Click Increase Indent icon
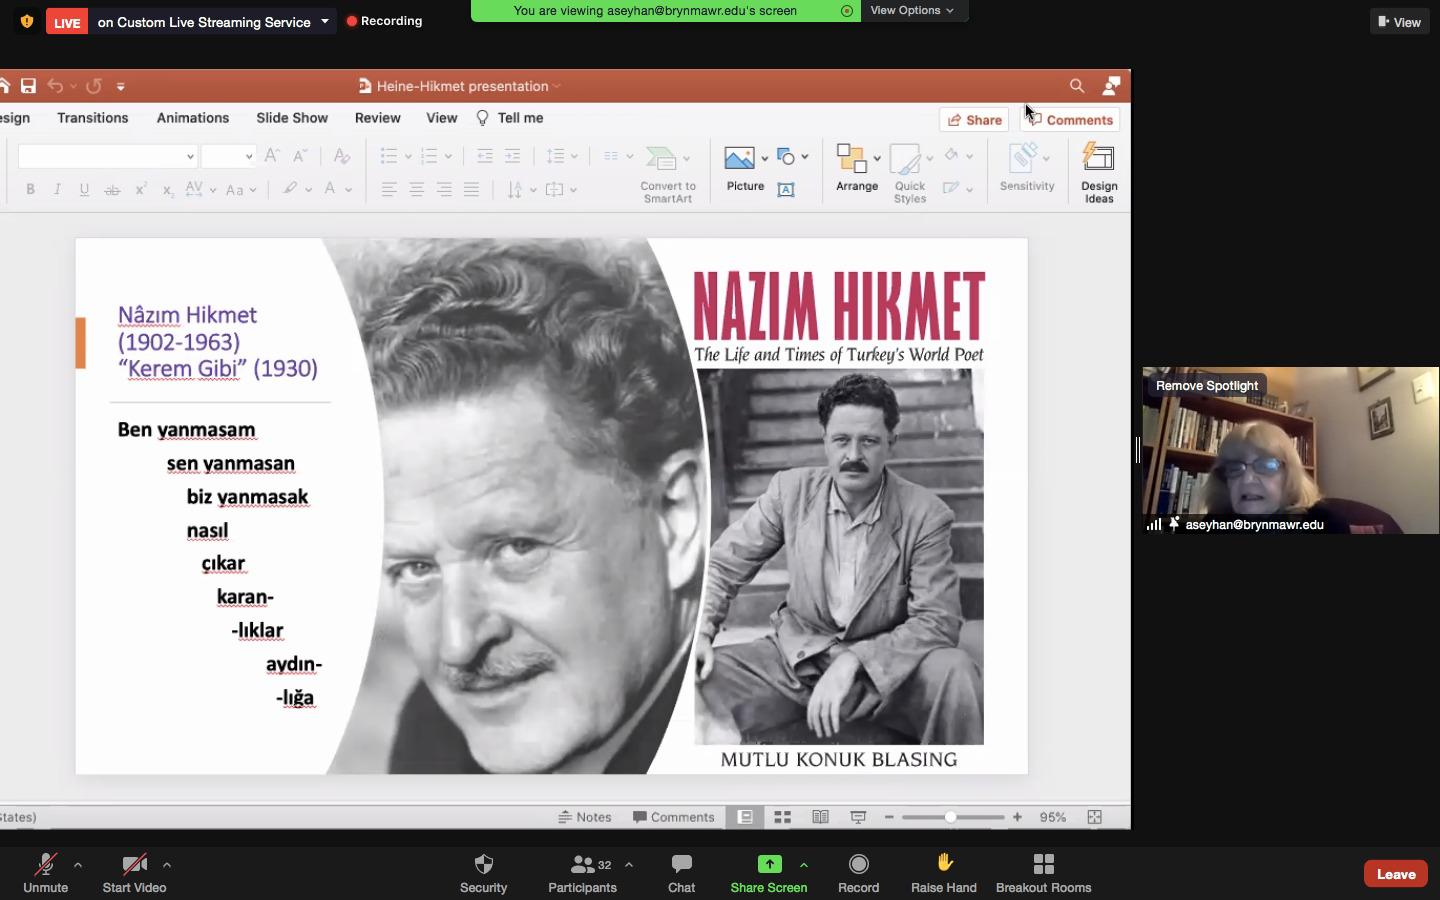Image resolution: width=1440 pixels, height=900 pixels. 512,156
